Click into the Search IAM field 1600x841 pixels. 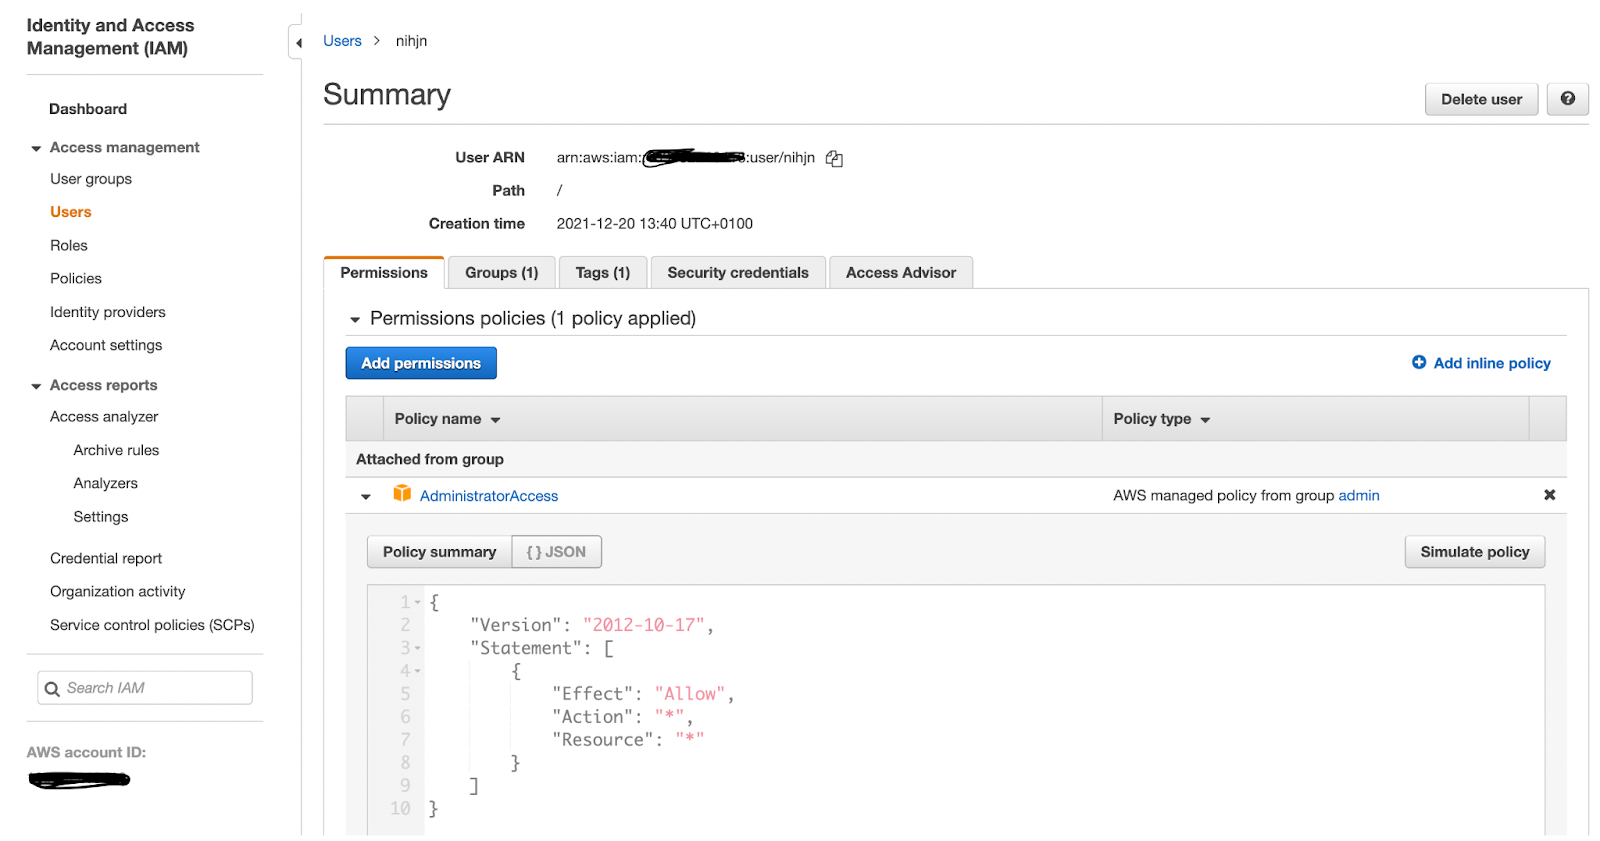coord(145,688)
